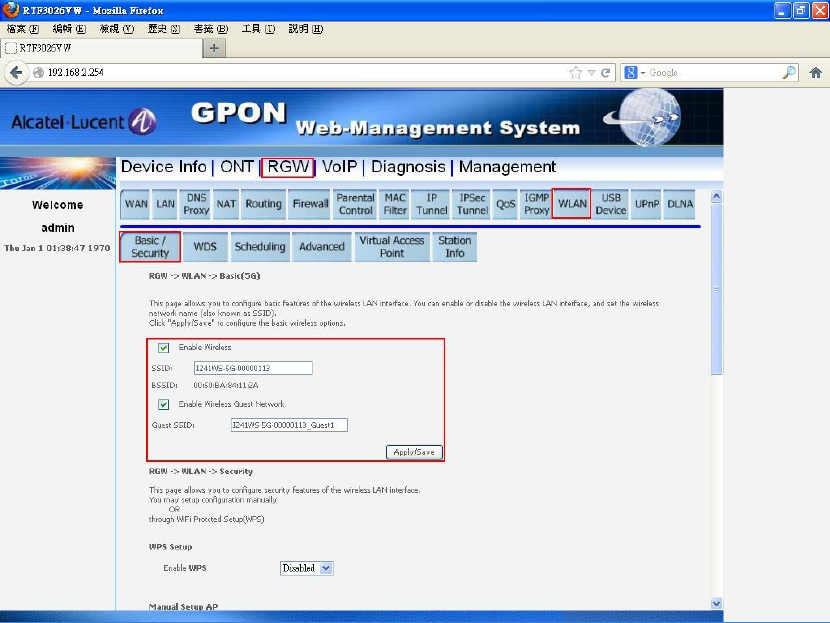Select the Parental Control tab
Viewport: 830px width, 623px height.
point(355,204)
